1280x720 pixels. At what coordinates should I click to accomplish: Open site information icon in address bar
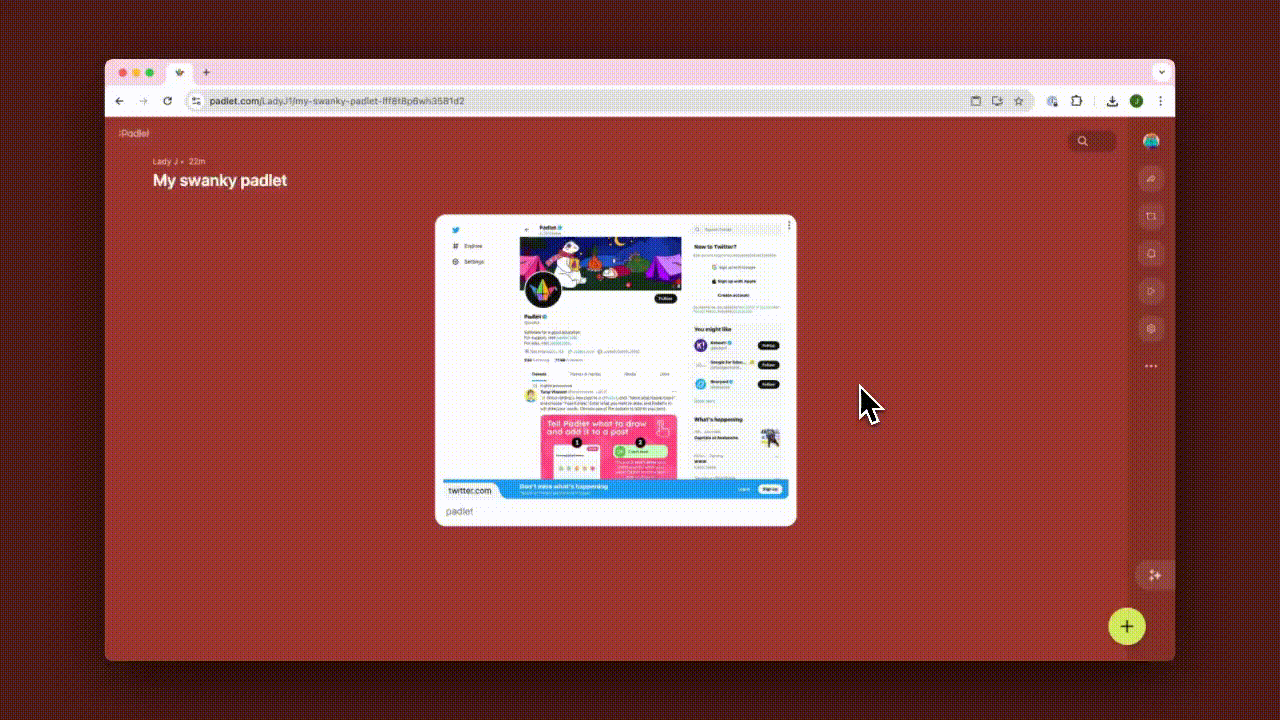coord(196,101)
